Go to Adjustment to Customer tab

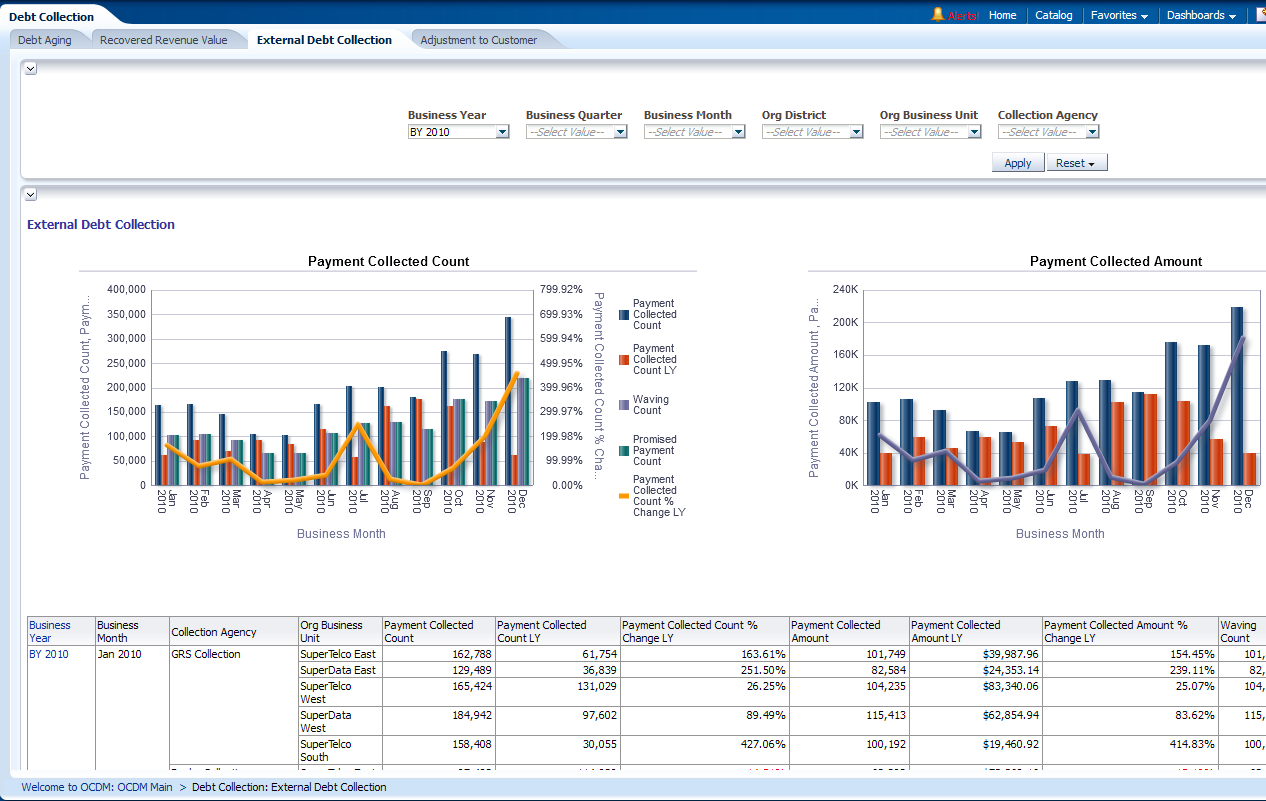pyautogui.click(x=478, y=40)
